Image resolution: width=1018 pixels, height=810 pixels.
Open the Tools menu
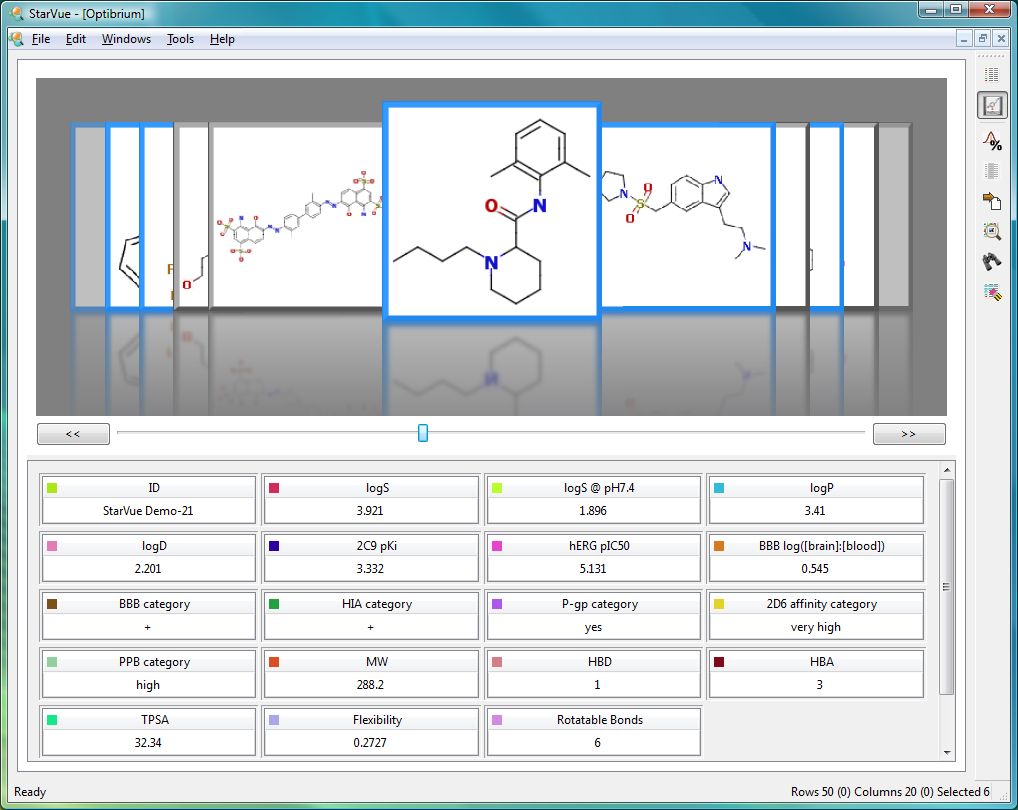tap(180, 39)
